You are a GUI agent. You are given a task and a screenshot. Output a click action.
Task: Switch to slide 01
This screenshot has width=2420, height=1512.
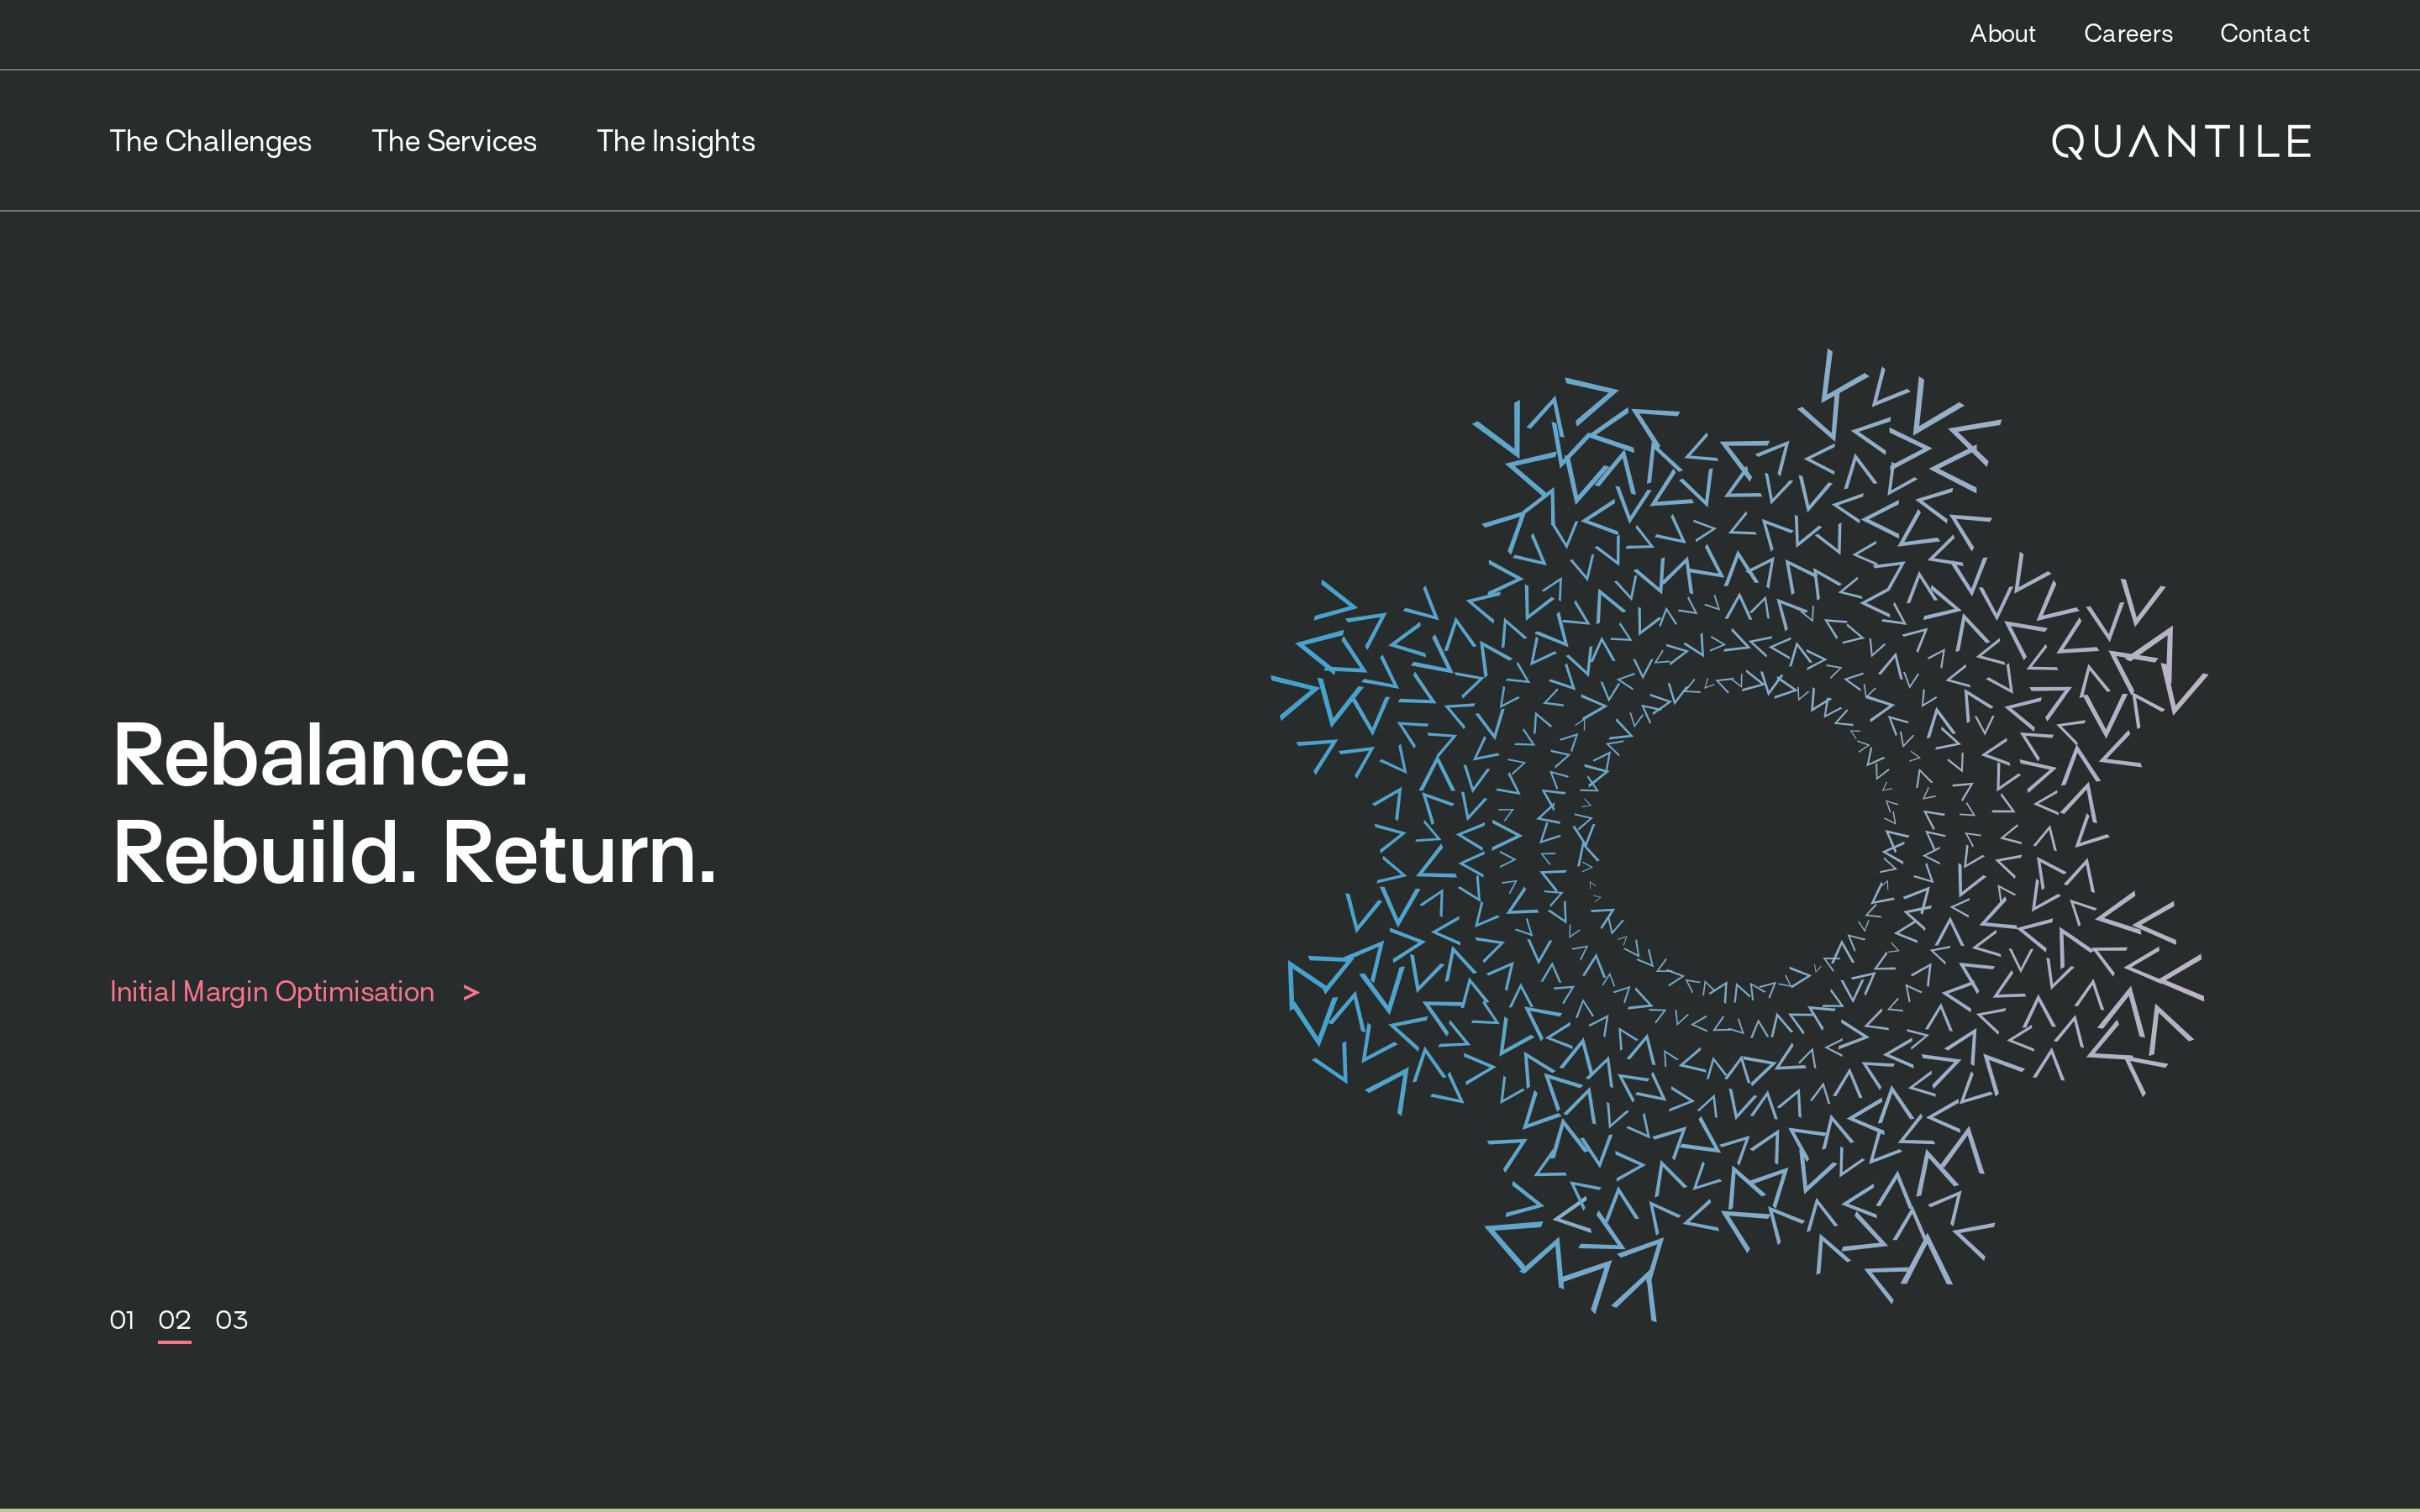click(122, 1320)
